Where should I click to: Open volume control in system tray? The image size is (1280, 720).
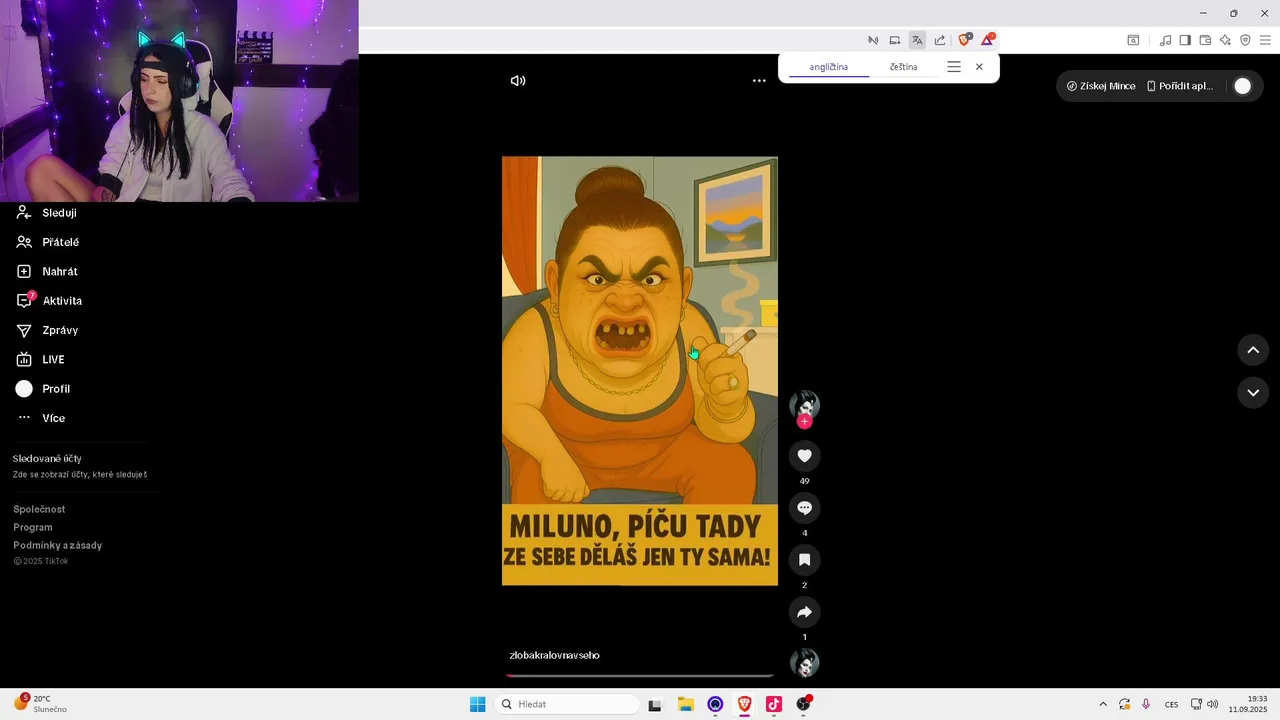coord(1212,704)
